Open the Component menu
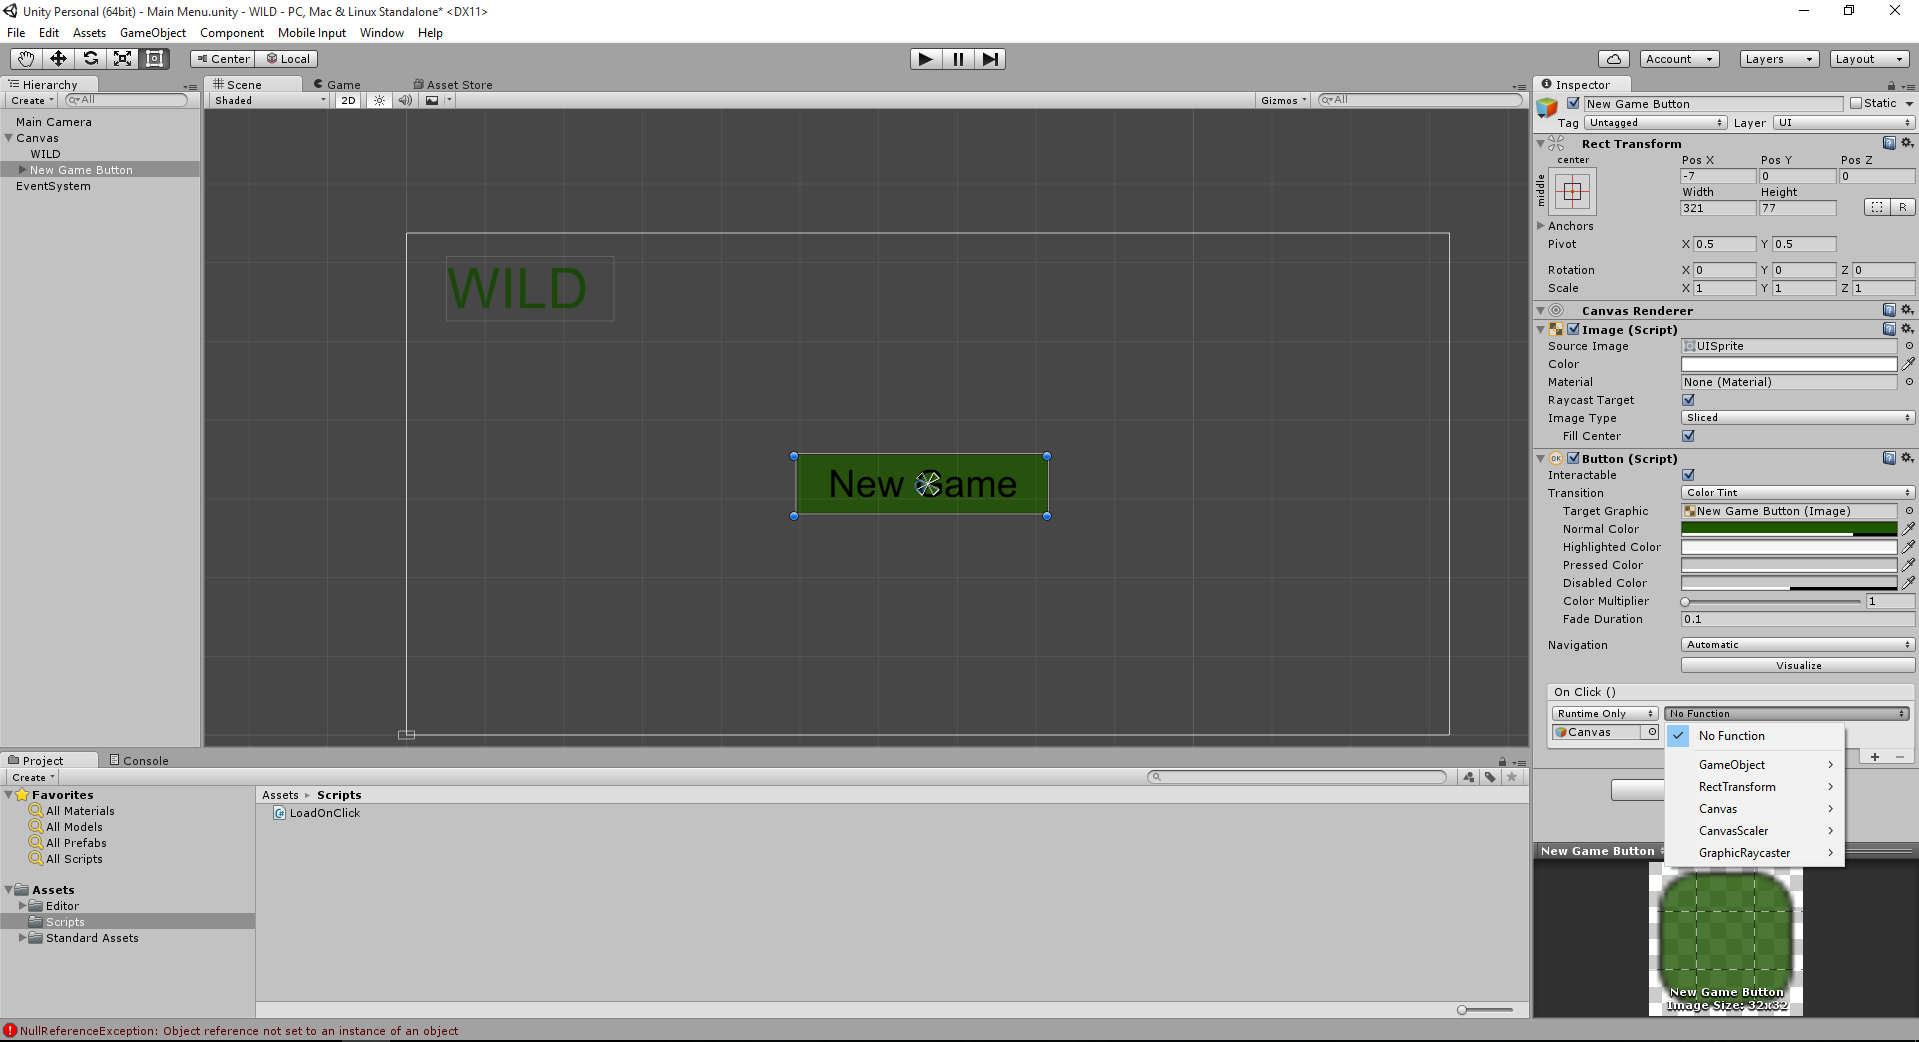The width and height of the screenshot is (1919, 1042). 232,33
